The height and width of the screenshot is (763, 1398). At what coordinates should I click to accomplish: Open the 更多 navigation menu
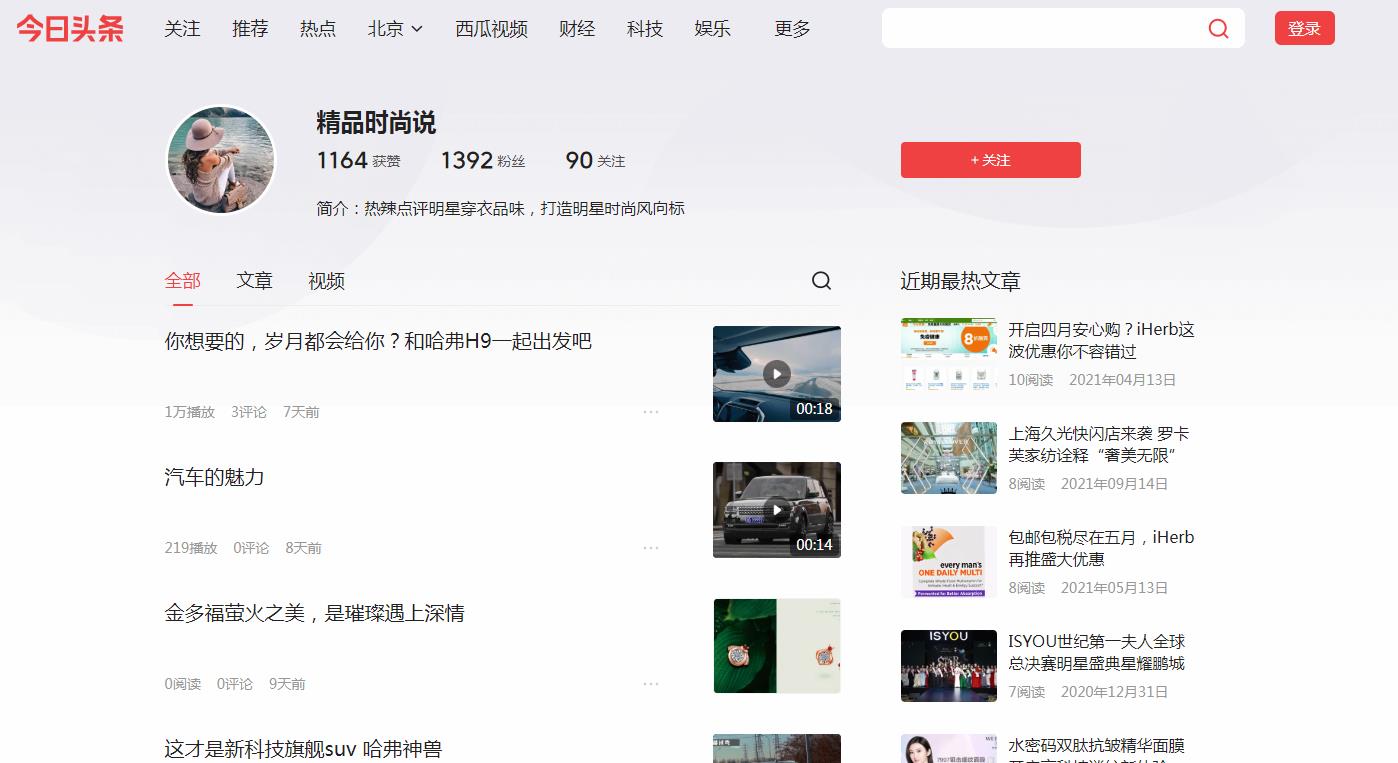pyautogui.click(x=792, y=29)
